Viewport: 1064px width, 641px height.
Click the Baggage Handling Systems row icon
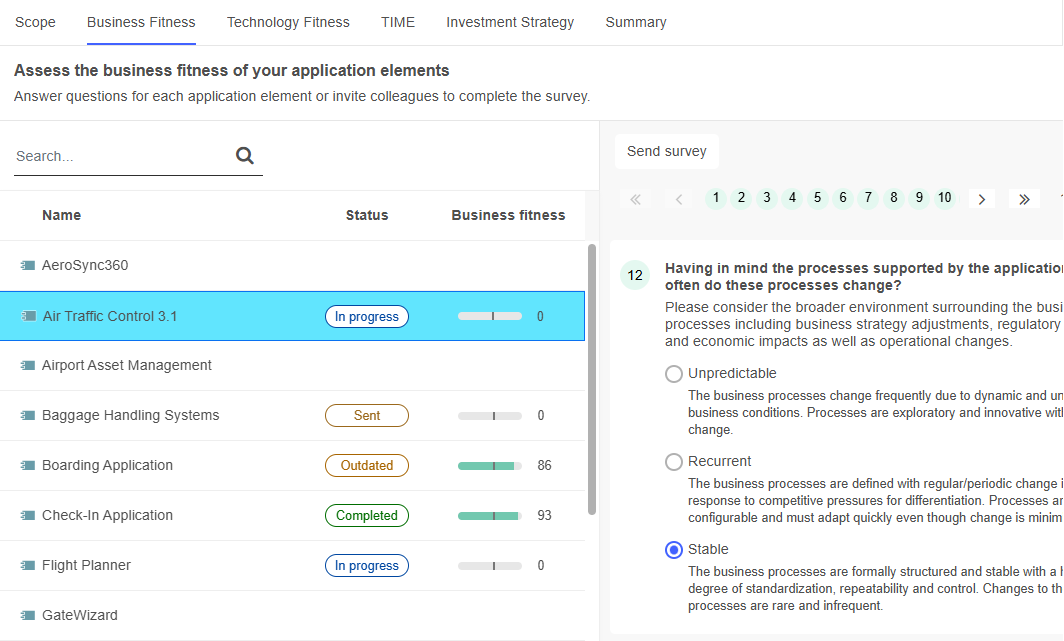(28, 416)
